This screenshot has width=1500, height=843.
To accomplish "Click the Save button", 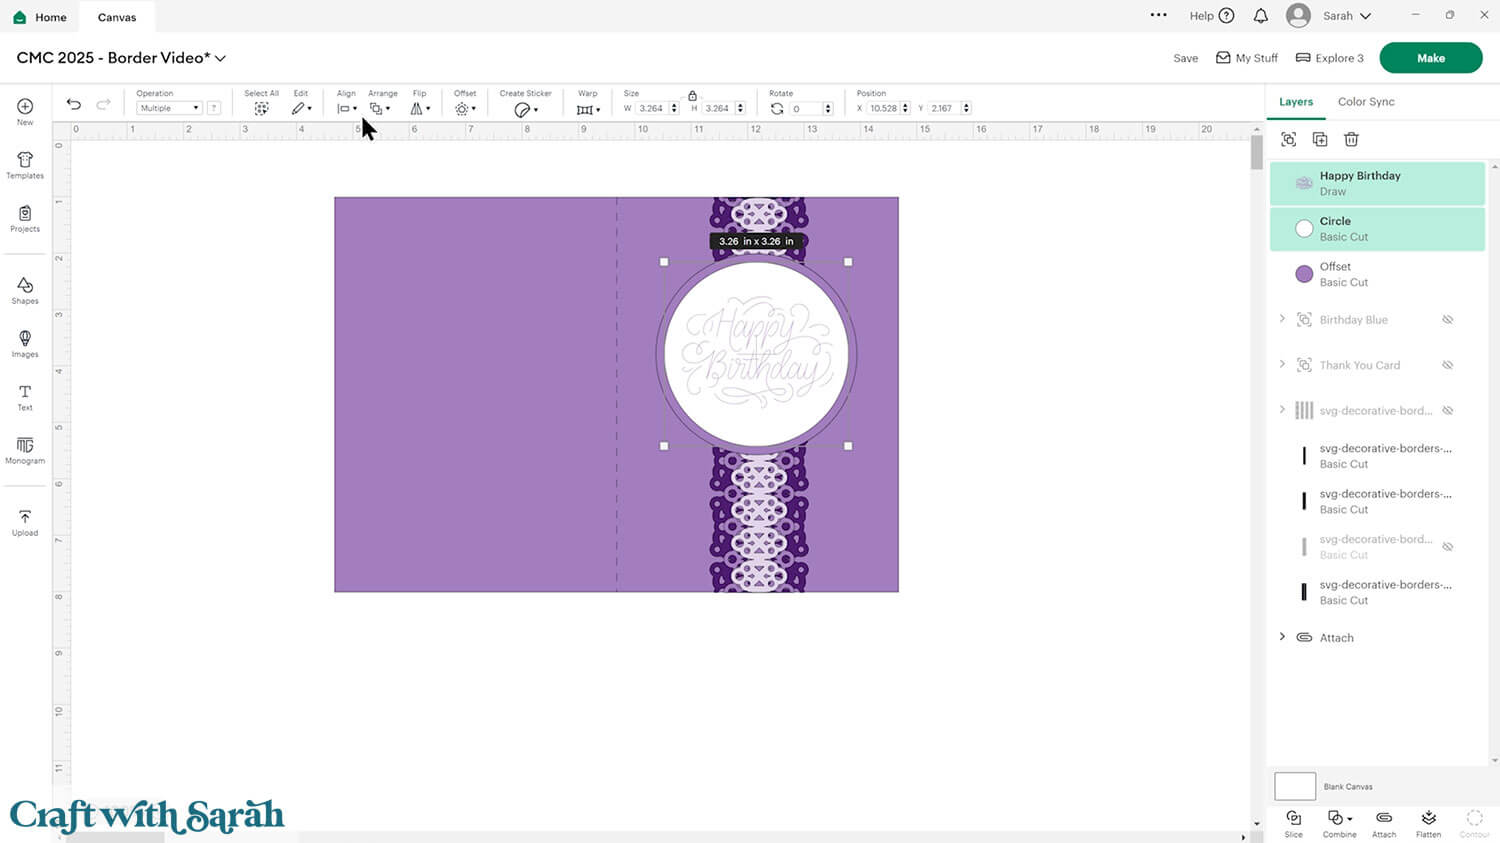I will point(1185,58).
